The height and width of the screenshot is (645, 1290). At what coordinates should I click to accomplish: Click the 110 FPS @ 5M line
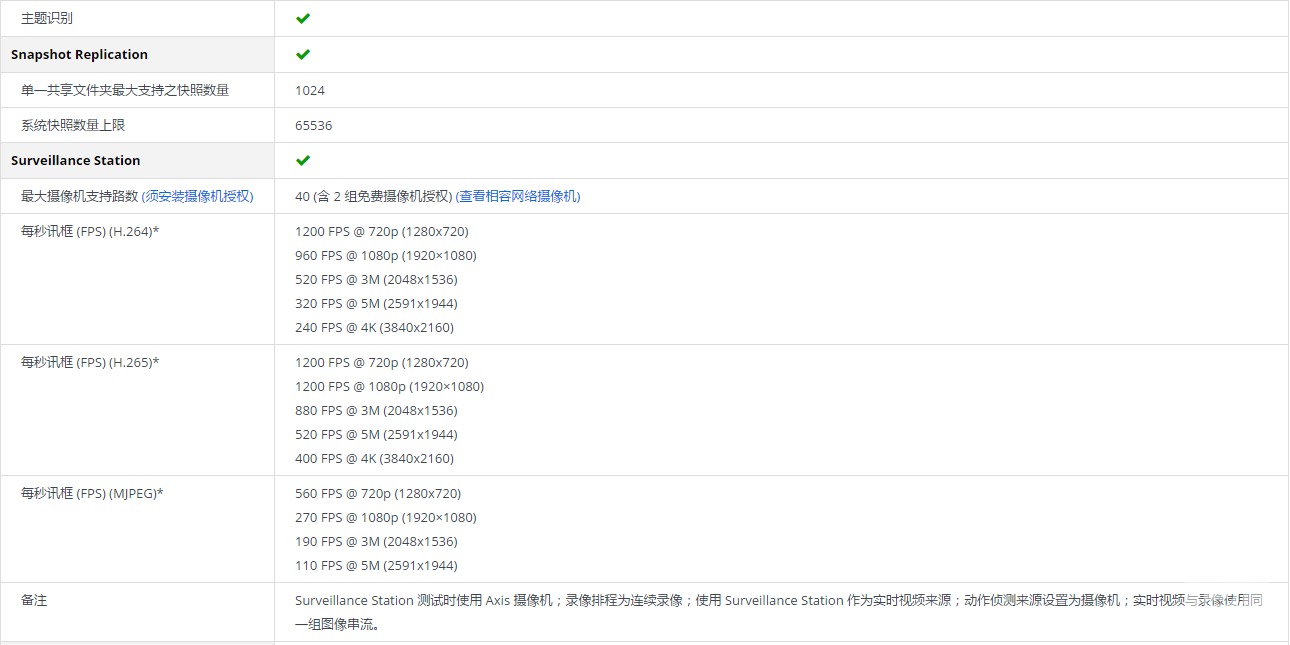tap(376, 565)
